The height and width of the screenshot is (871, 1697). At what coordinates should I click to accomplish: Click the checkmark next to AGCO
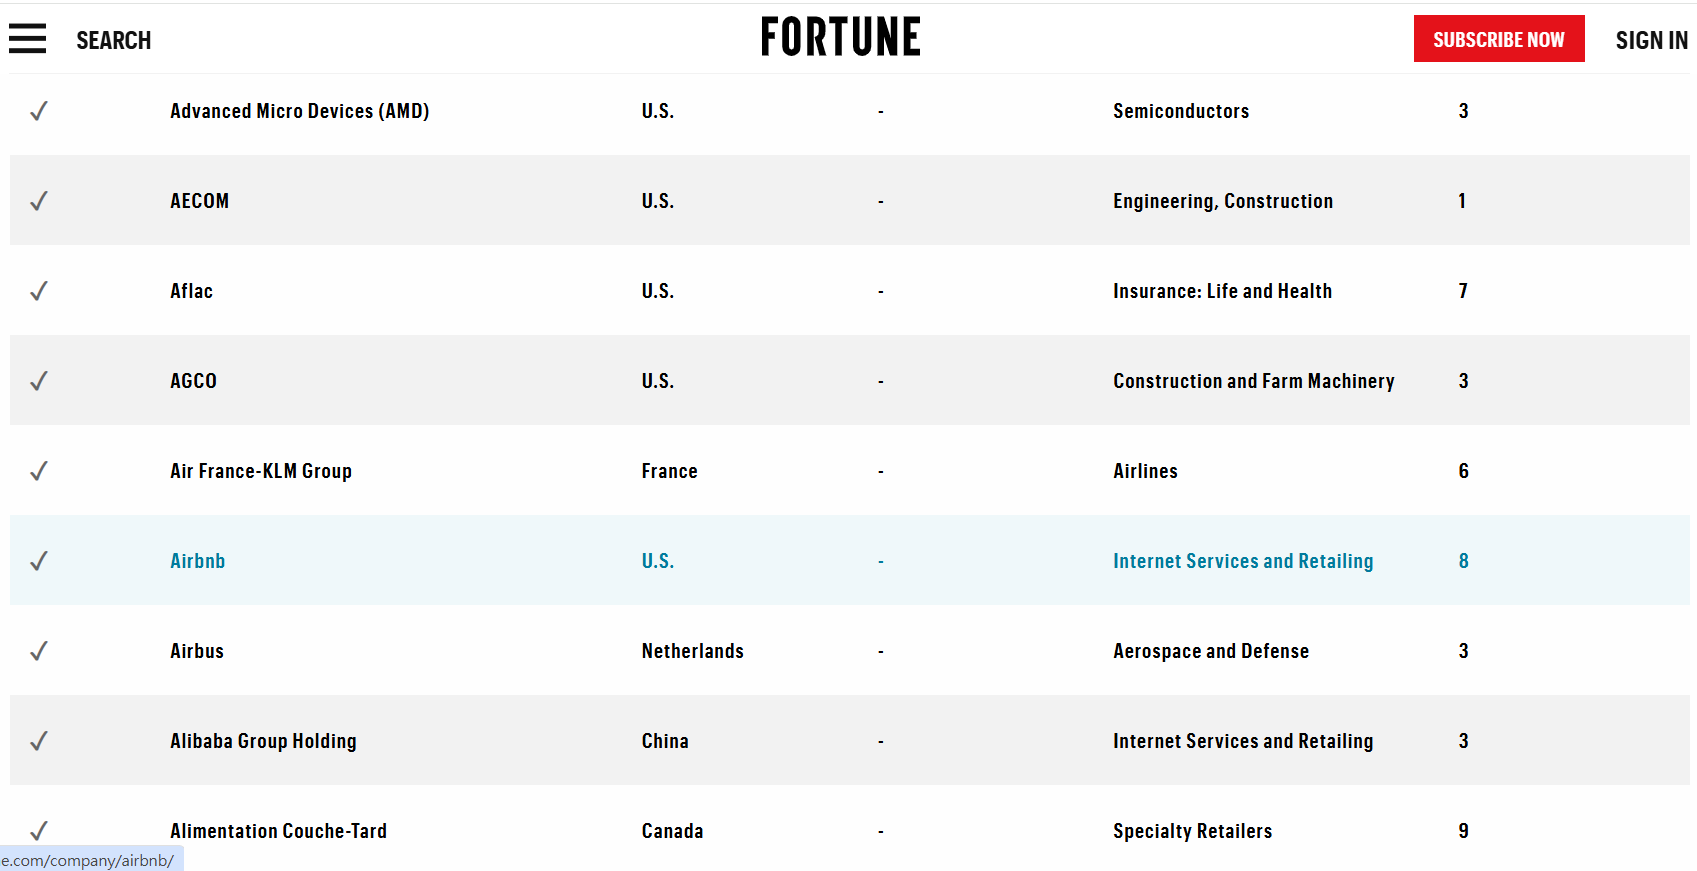(39, 381)
